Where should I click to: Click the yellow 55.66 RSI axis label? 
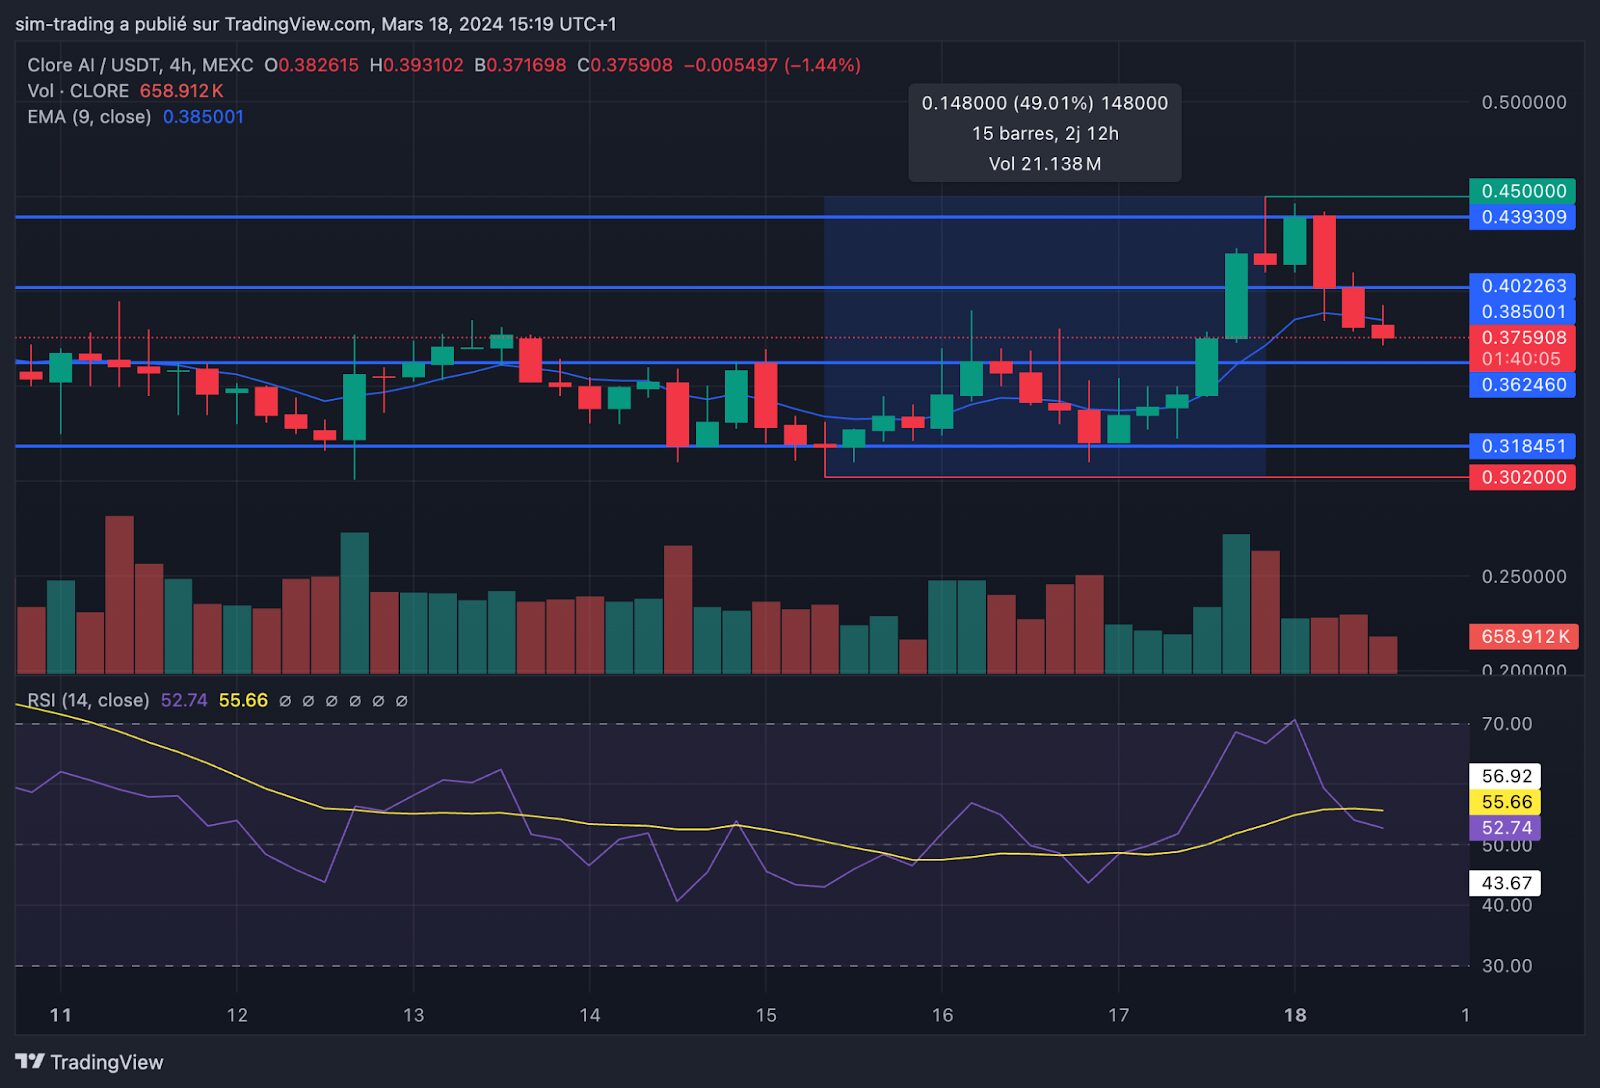tap(1505, 802)
